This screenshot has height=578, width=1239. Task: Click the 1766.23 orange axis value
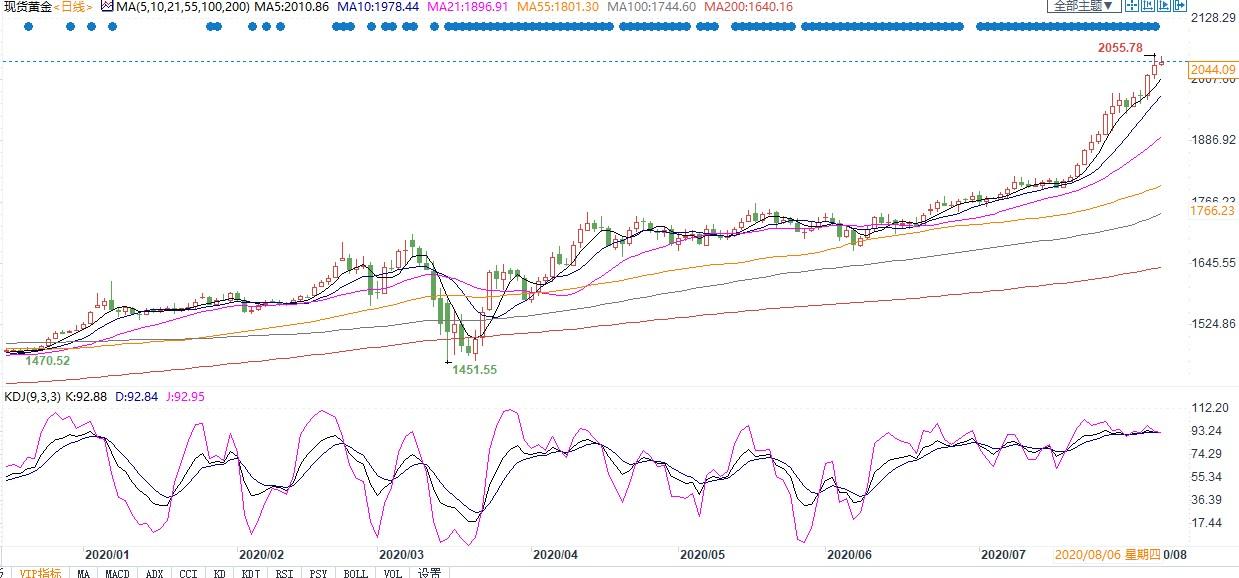click(x=1212, y=211)
